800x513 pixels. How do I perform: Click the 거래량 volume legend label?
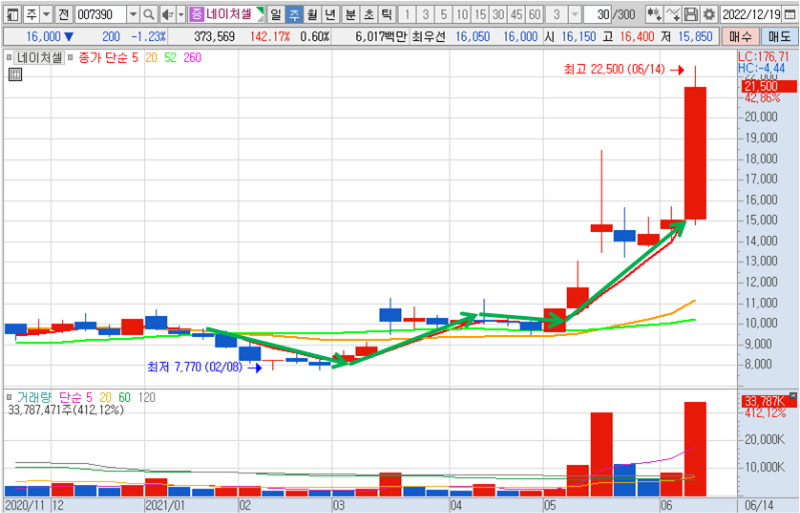34,398
